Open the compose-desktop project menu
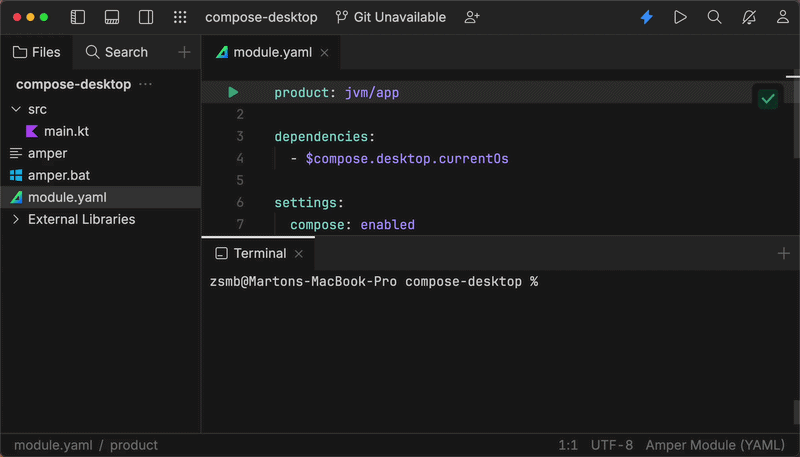This screenshot has height=457, width=800. (x=261, y=17)
